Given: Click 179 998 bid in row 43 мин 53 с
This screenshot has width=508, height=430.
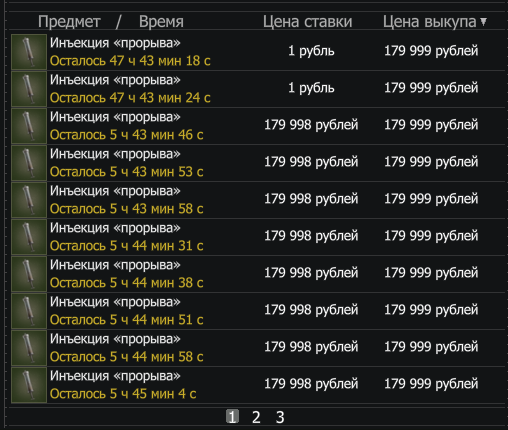Looking at the screenshot, I should pyautogui.click(x=311, y=162).
